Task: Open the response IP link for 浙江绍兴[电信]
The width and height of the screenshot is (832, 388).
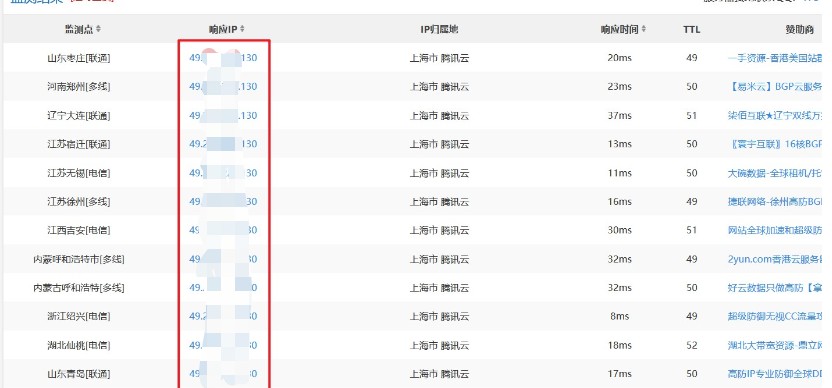Action: pyautogui.click(x=223, y=316)
